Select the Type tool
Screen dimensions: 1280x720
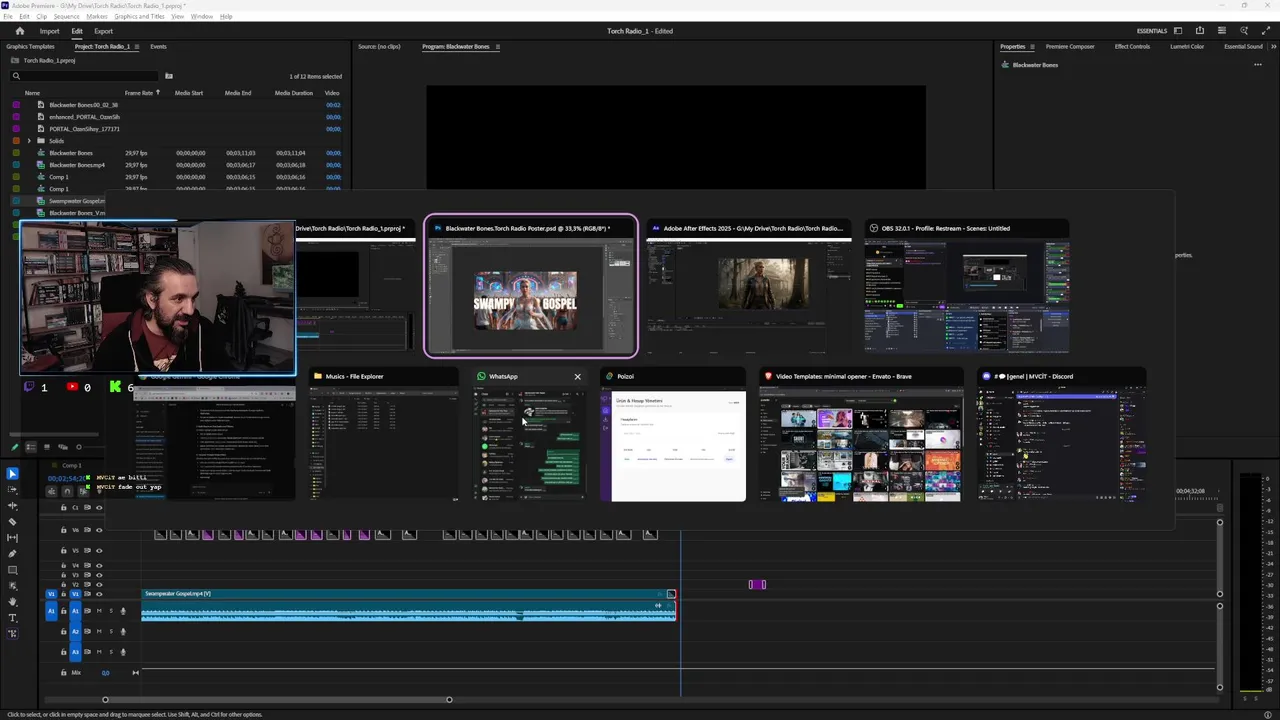click(x=12, y=617)
